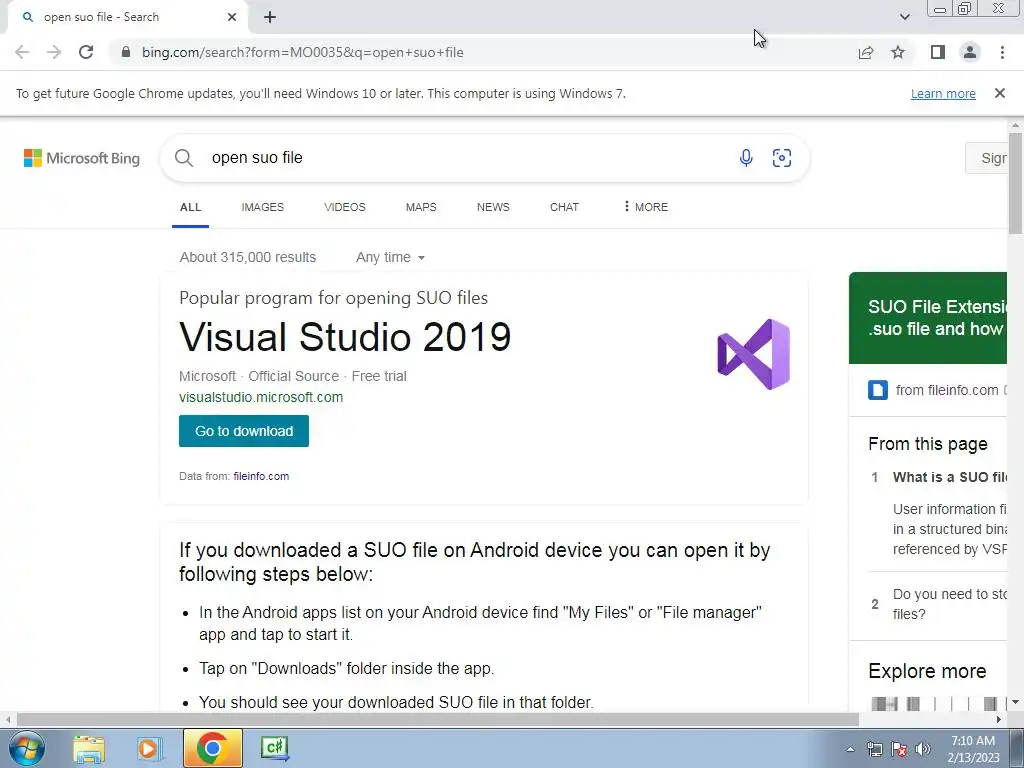Open a new tab with the plus button
Viewport: 1024px width, 768px height.
pyautogui.click(x=270, y=17)
